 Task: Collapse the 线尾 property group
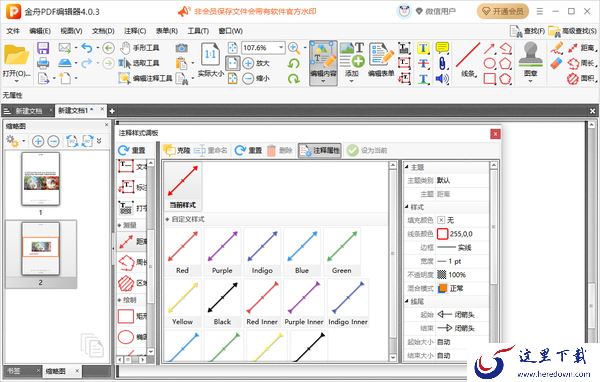(x=407, y=302)
